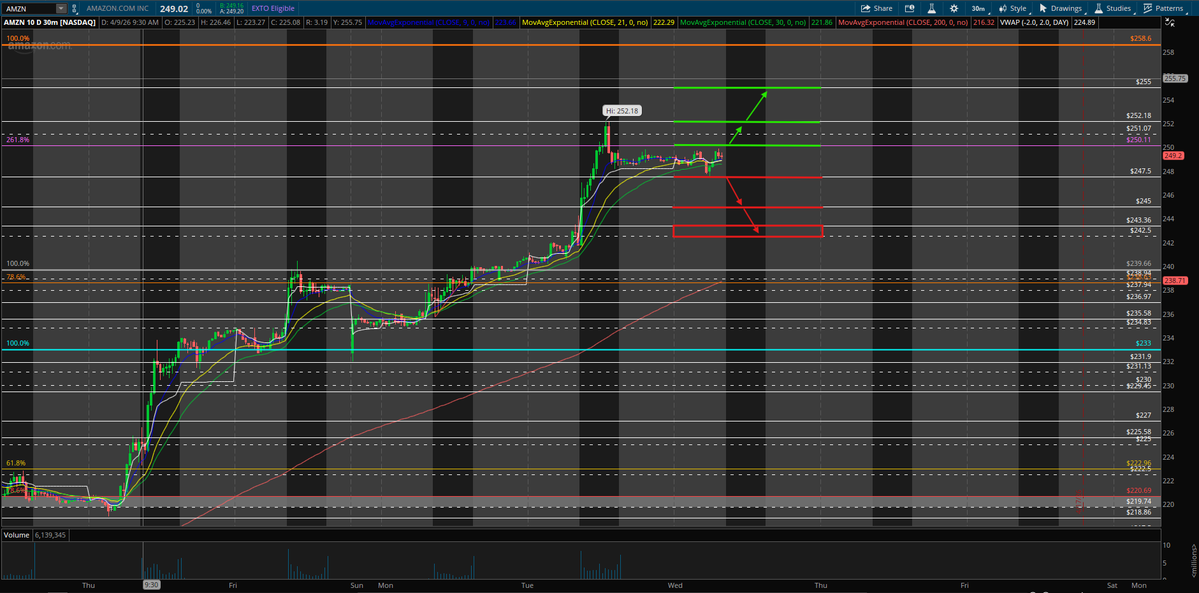Click the 255.75 price axis cursor tag
The image size is (1199, 593).
tap(1174, 78)
